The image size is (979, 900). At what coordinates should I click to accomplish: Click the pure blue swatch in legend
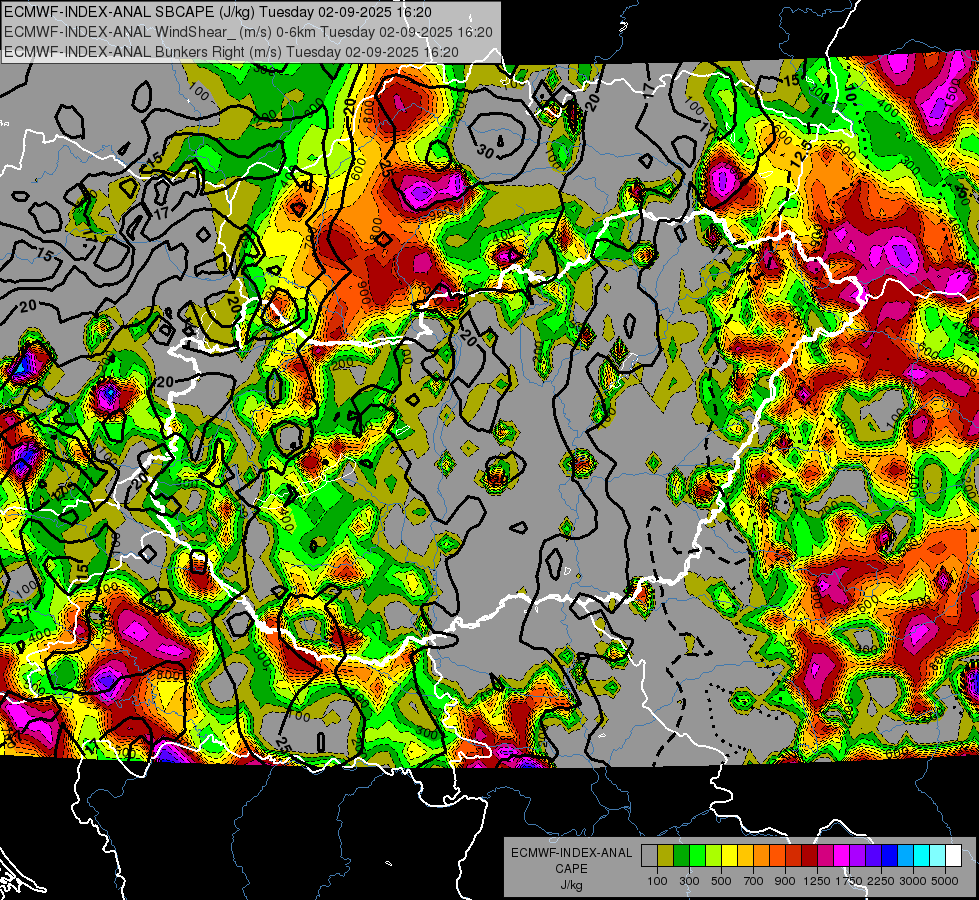point(890,855)
